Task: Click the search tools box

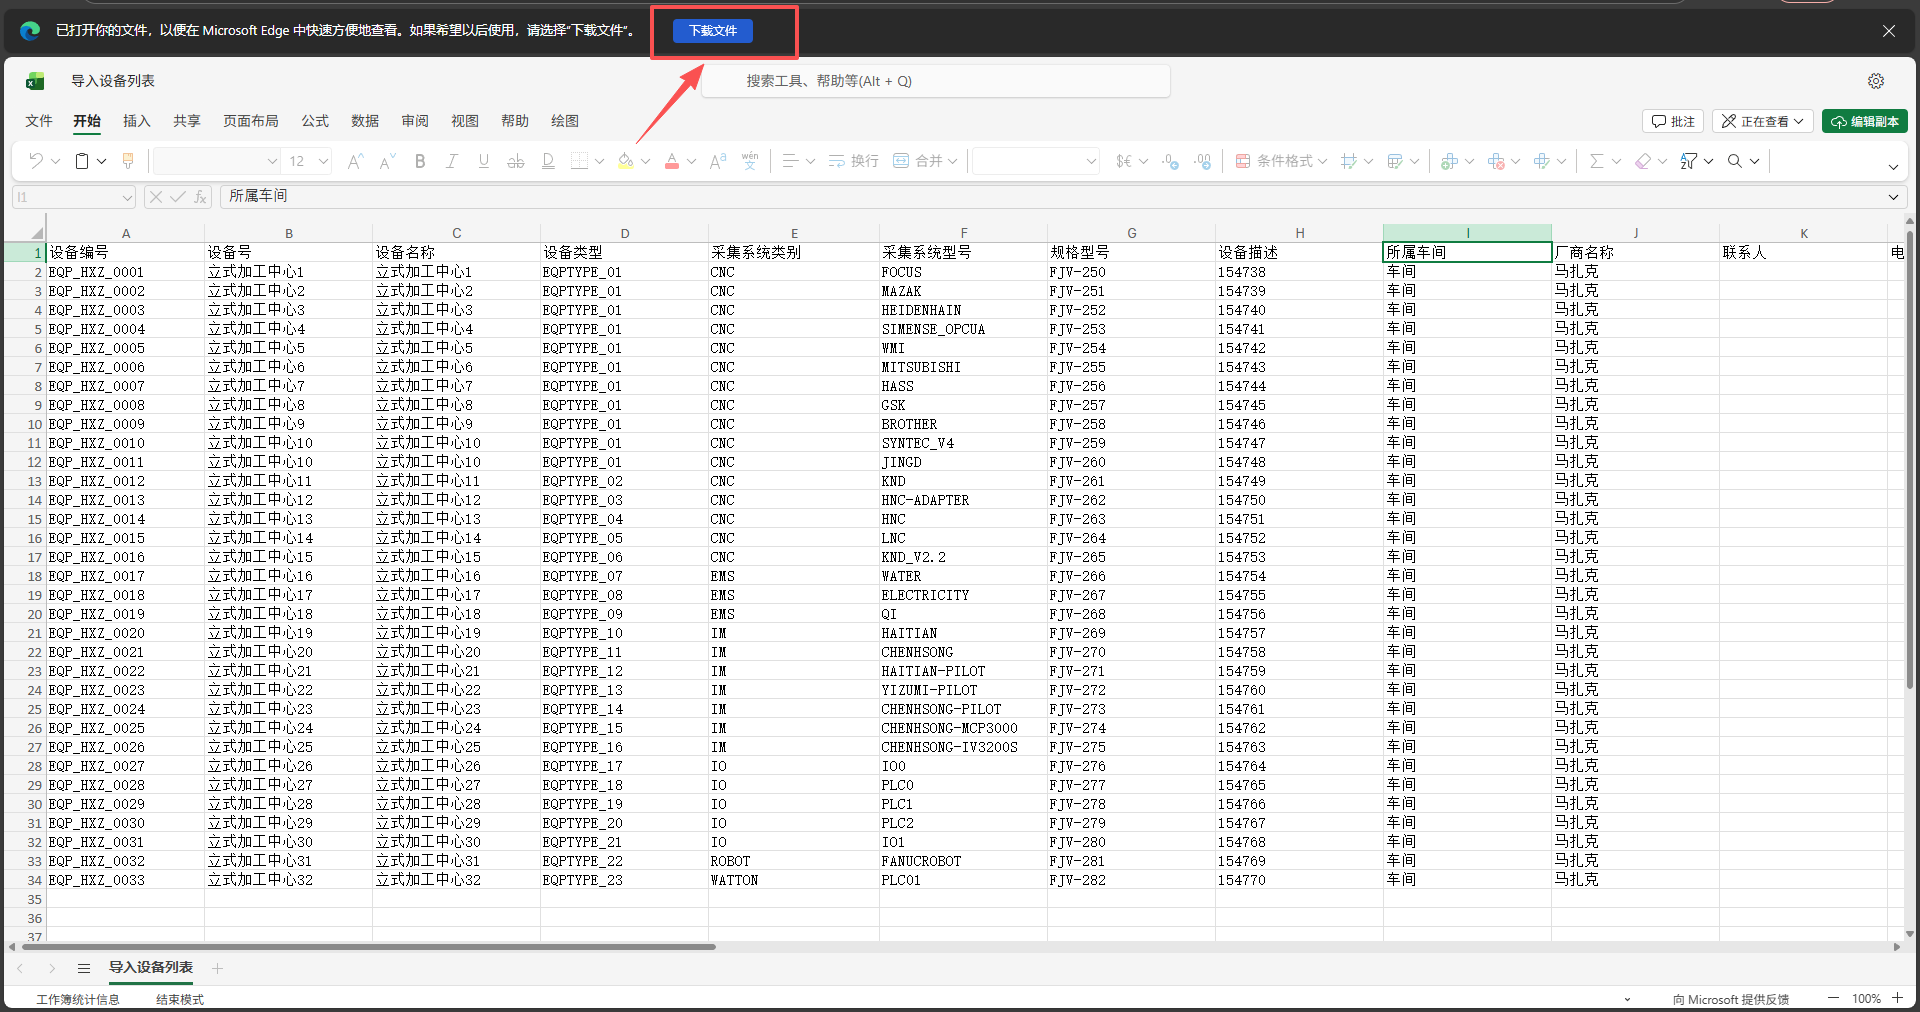Action: click(935, 81)
